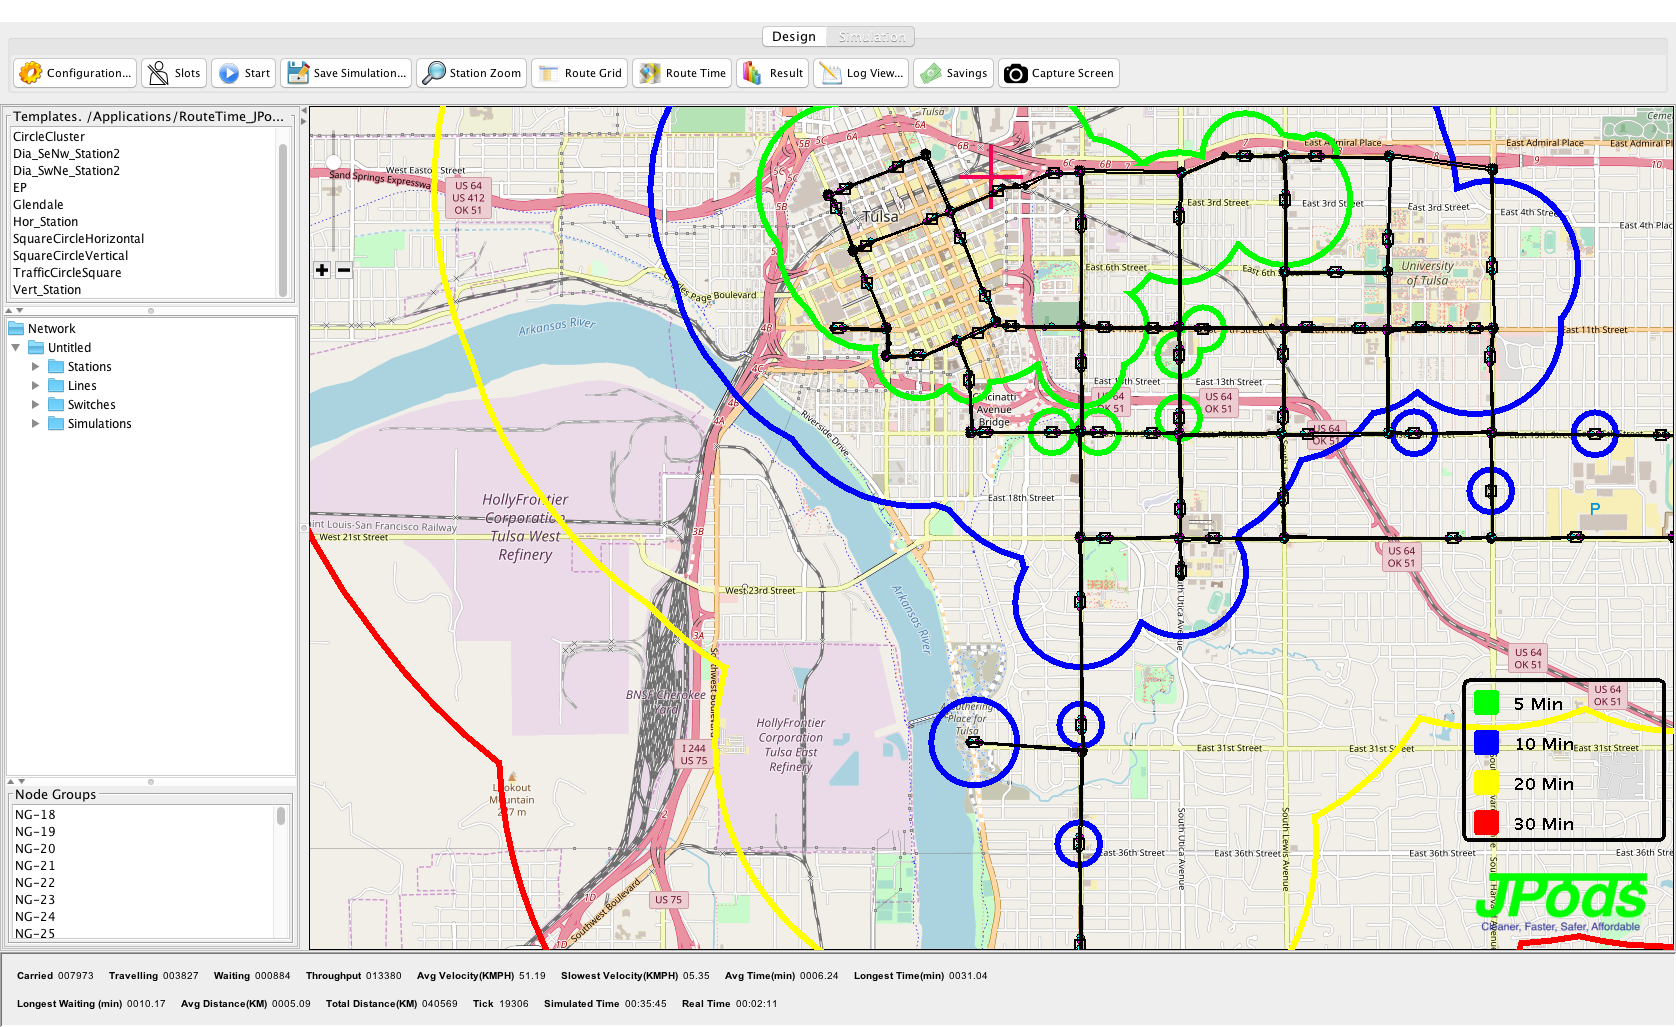The height and width of the screenshot is (1027, 1676).
Task: Click the Route Time icon
Action: coord(650,73)
